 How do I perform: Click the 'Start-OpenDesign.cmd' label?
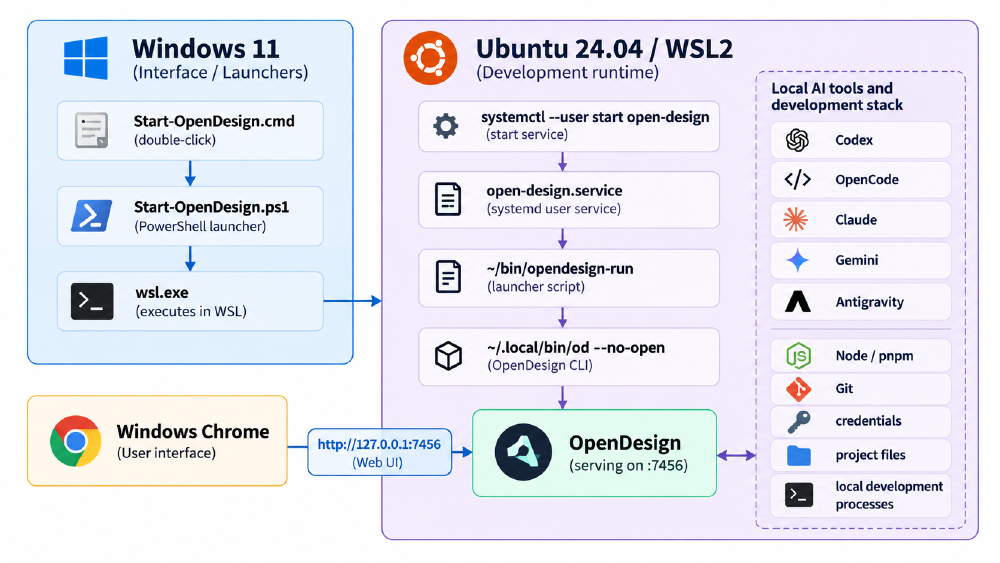click(214, 121)
